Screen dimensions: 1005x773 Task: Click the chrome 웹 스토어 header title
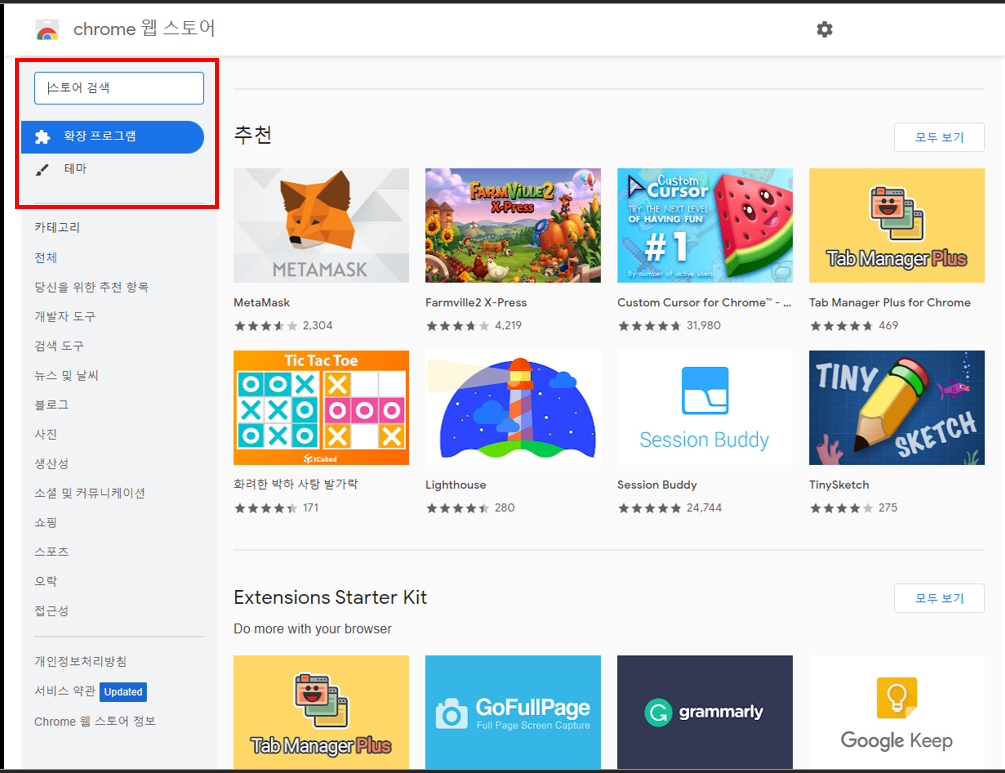click(144, 29)
